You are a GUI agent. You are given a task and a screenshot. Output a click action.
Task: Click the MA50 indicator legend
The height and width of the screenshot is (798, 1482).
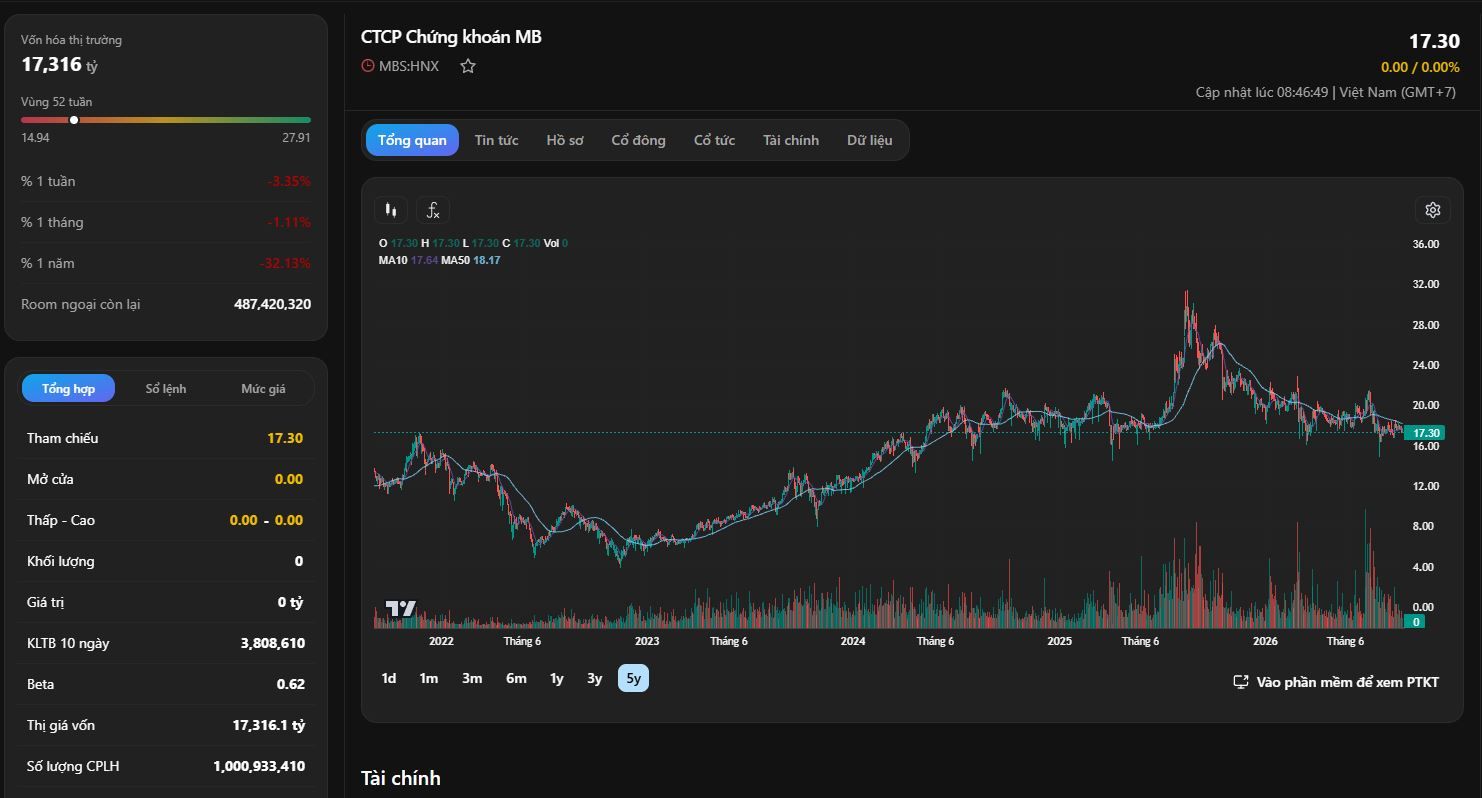[471, 260]
